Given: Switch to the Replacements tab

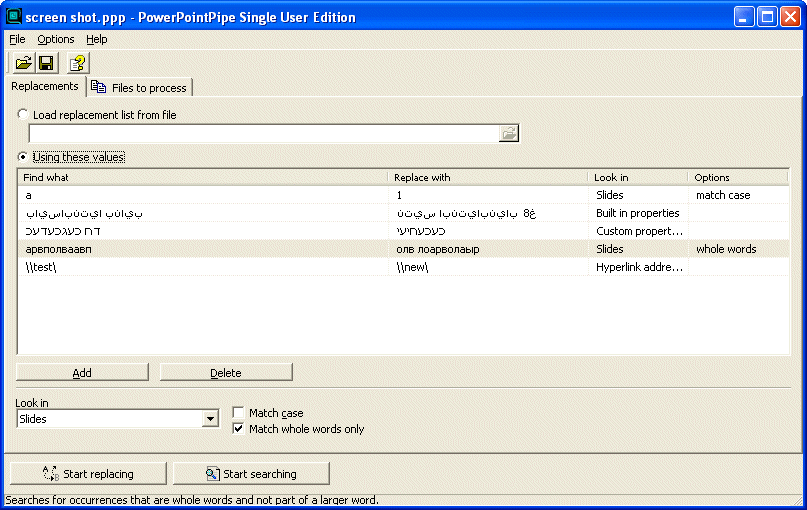Looking at the screenshot, I should tap(45, 86).
